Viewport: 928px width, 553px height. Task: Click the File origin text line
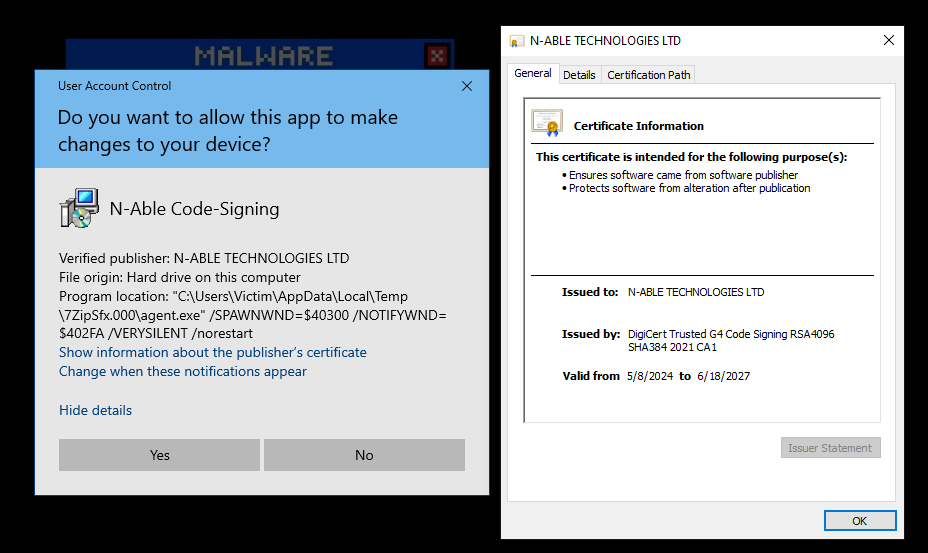(180, 277)
